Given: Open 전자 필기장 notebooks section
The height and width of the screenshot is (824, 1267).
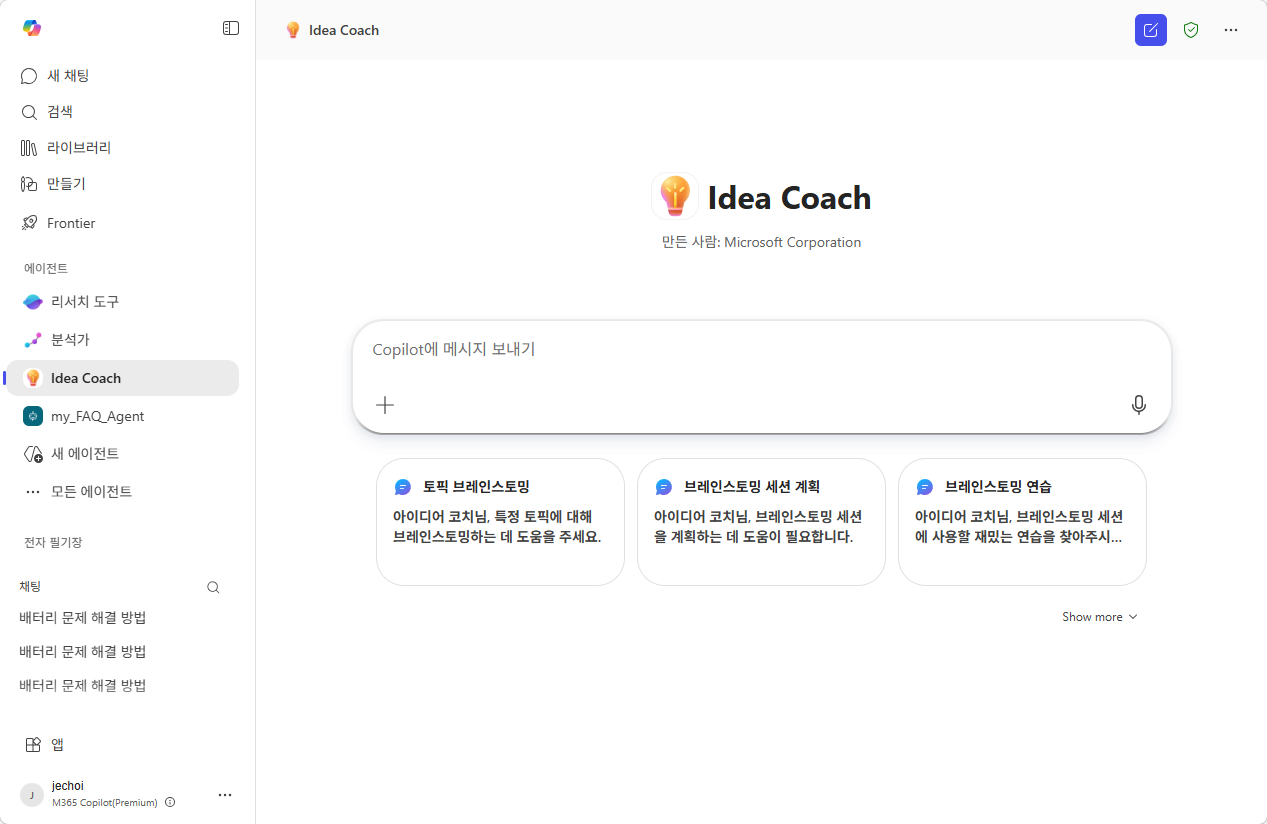Looking at the screenshot, I should pyautogui.click(x=53, y=542).
